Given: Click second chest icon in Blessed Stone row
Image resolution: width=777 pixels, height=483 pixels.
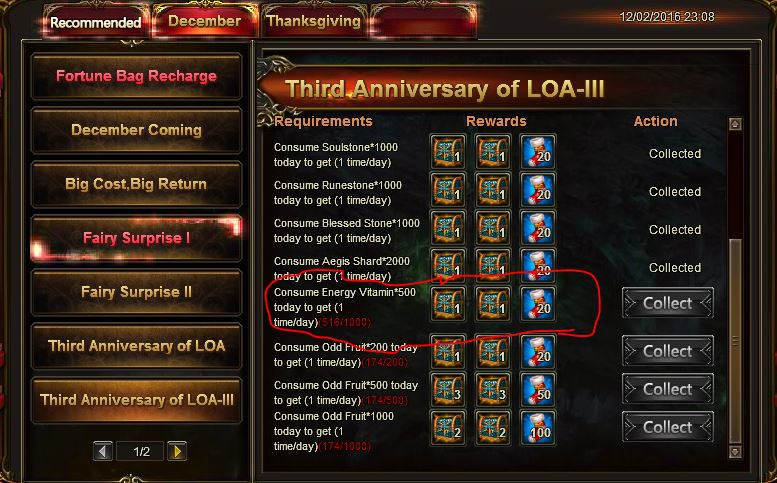Looking at the screenshot, I should pyautogui.click(x=493, y=228).
